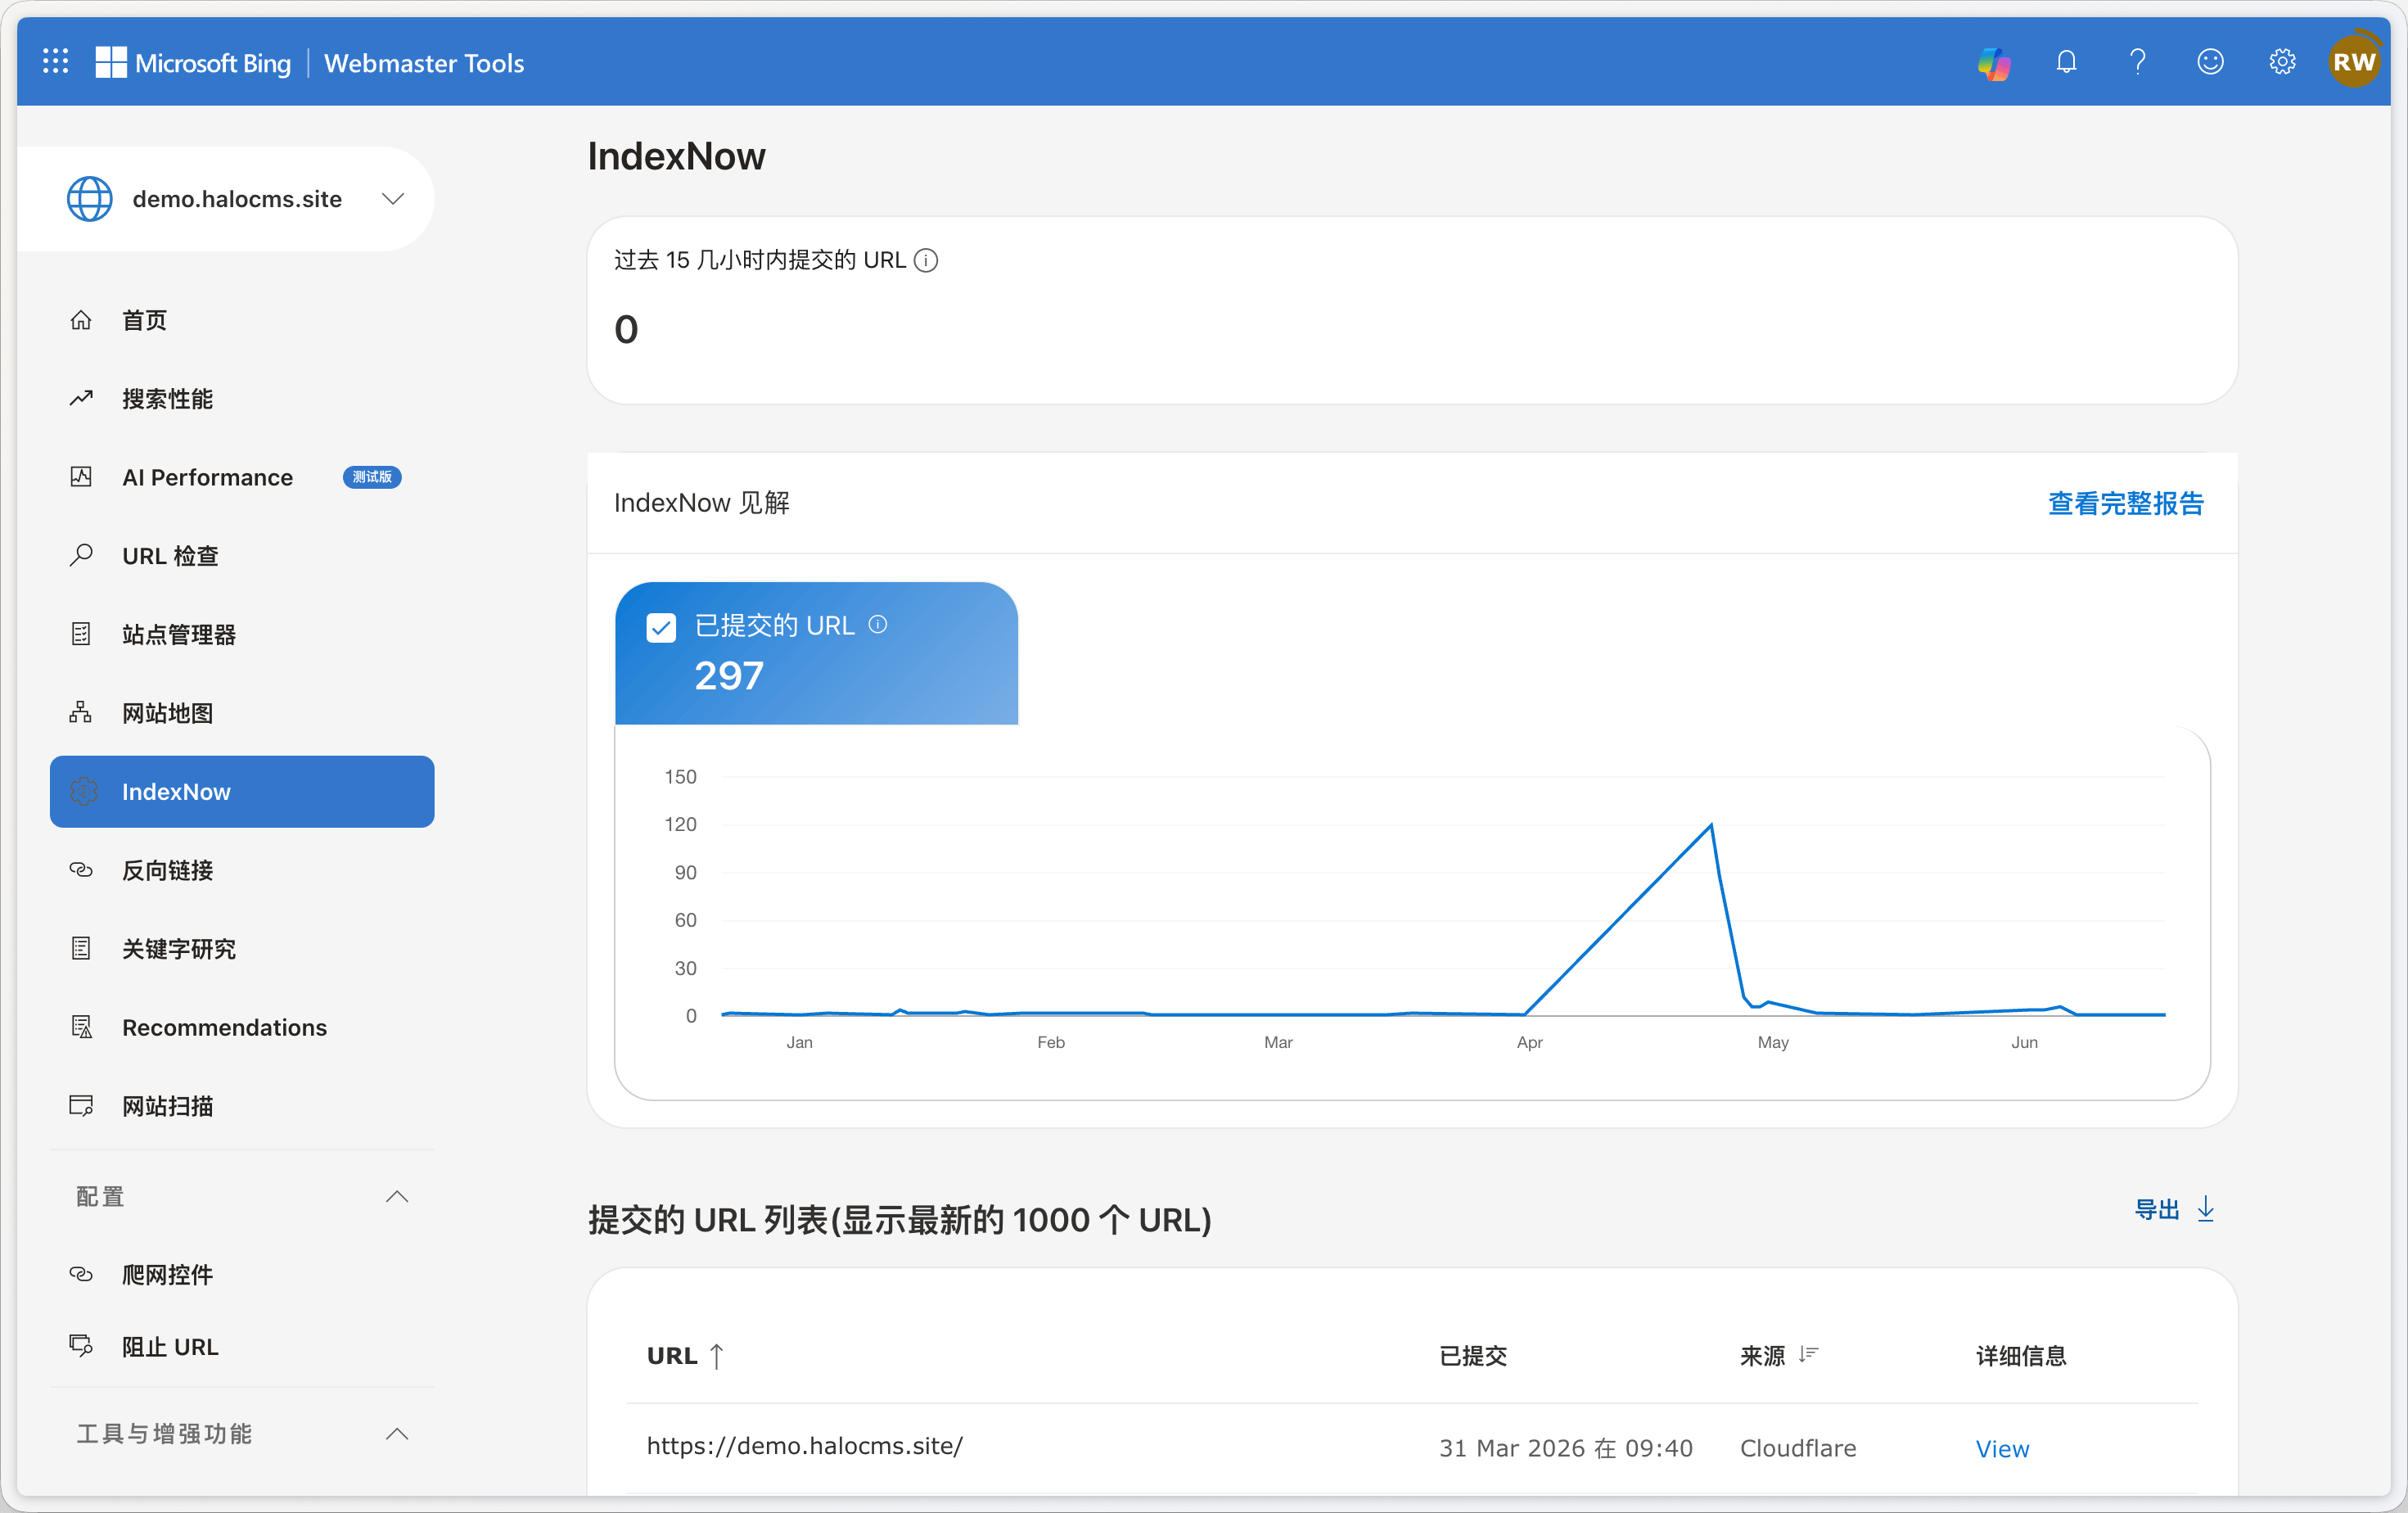Click https://demo.halocms.site/ URL cell
Screen dimensions: 2408x1513
(x=804, y=1446)
